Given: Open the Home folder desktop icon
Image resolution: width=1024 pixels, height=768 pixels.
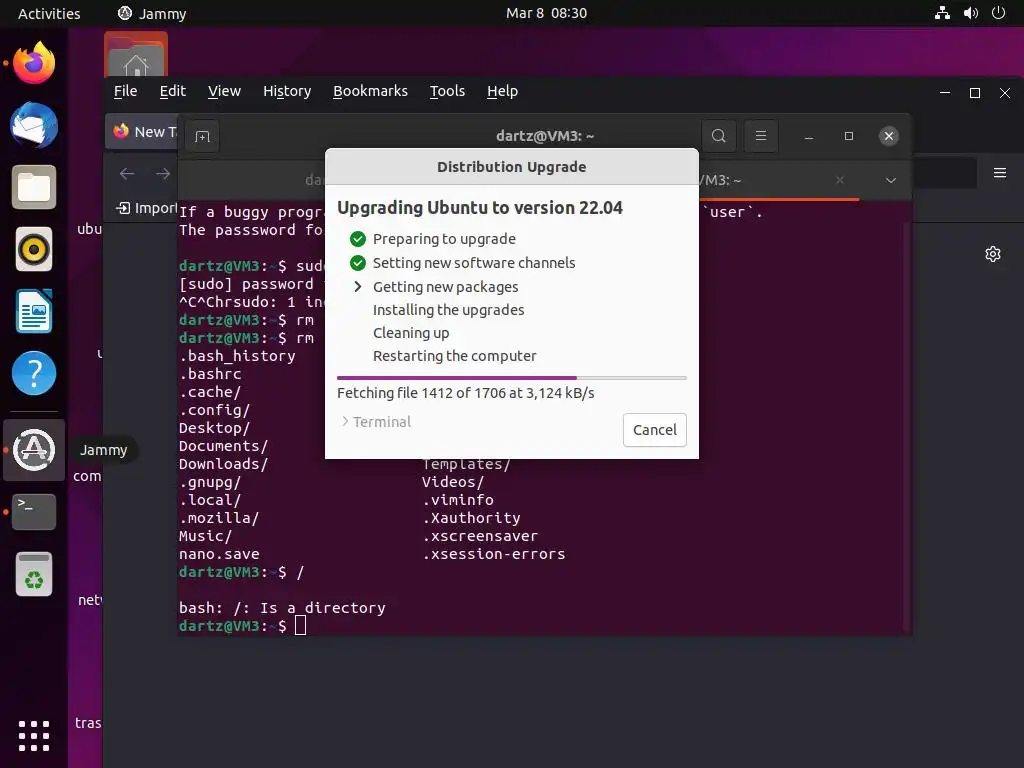Looking at the screenshot, I should (136, 55).
